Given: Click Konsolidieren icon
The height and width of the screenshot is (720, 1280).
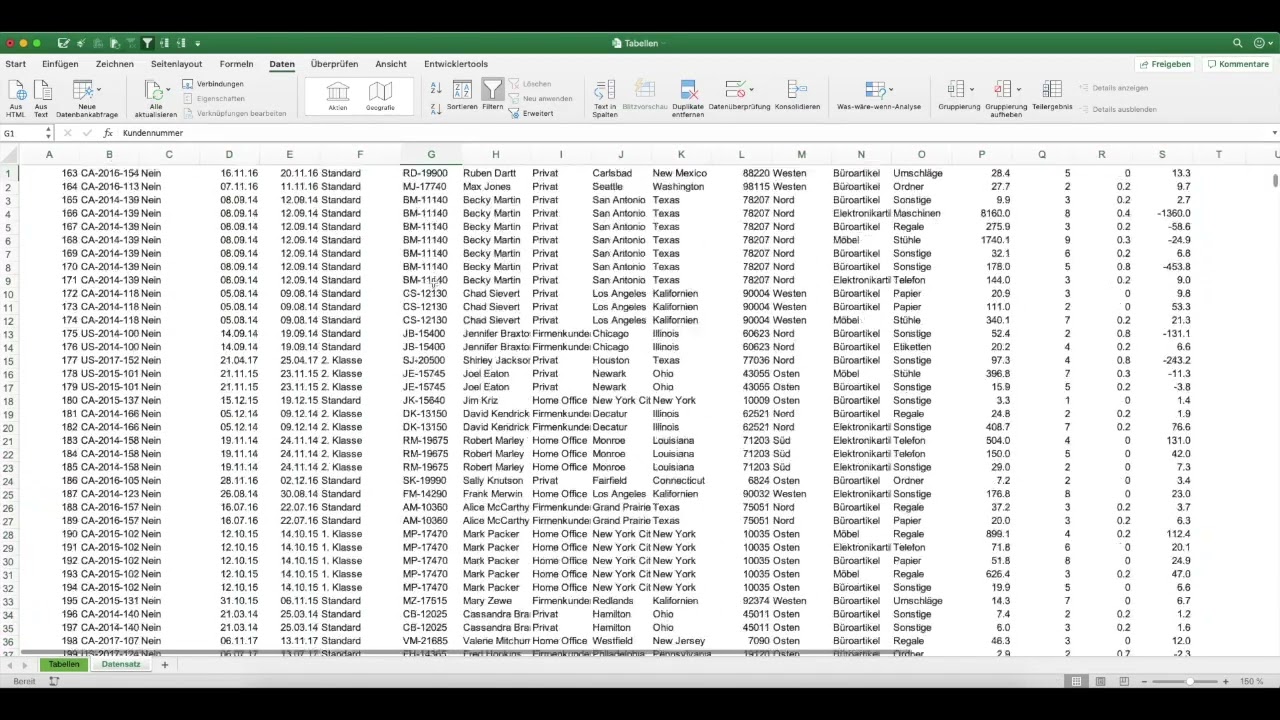Looking at the screenshot, I should (x=796, y=91).
